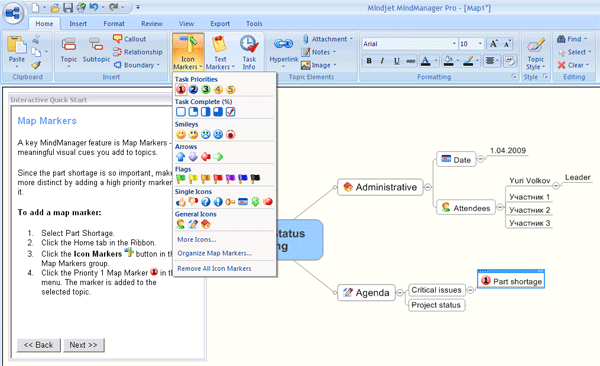Click the Save icon in quick access toolbar

click(x=68, y=7)
